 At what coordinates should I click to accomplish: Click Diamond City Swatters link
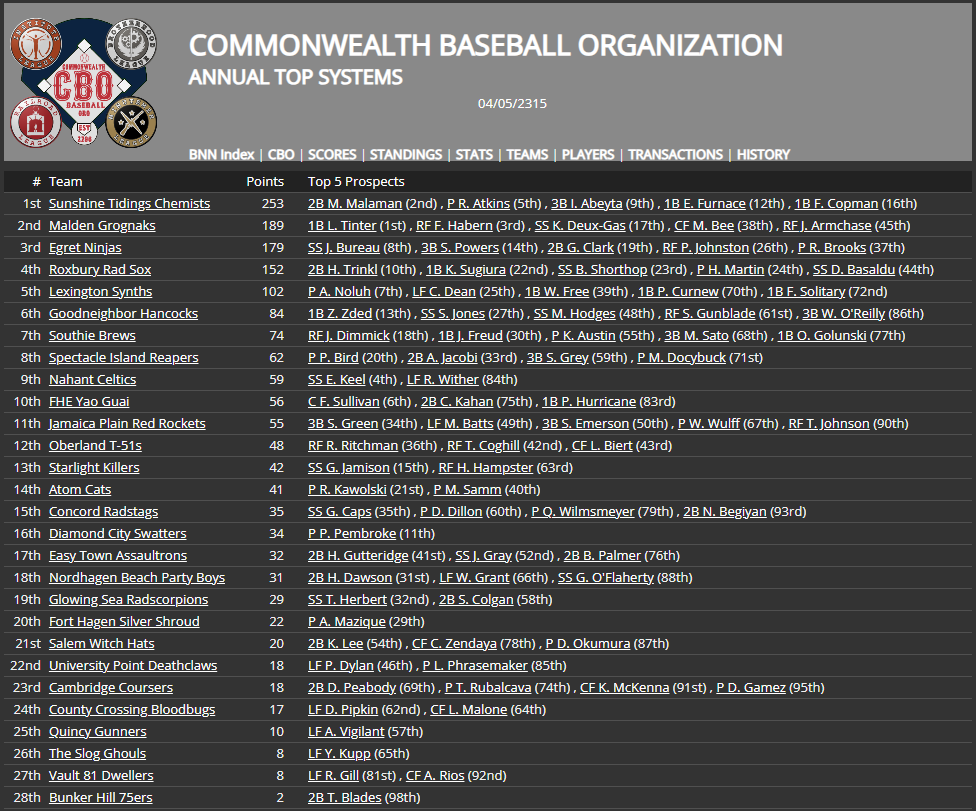tap(118, 533)
